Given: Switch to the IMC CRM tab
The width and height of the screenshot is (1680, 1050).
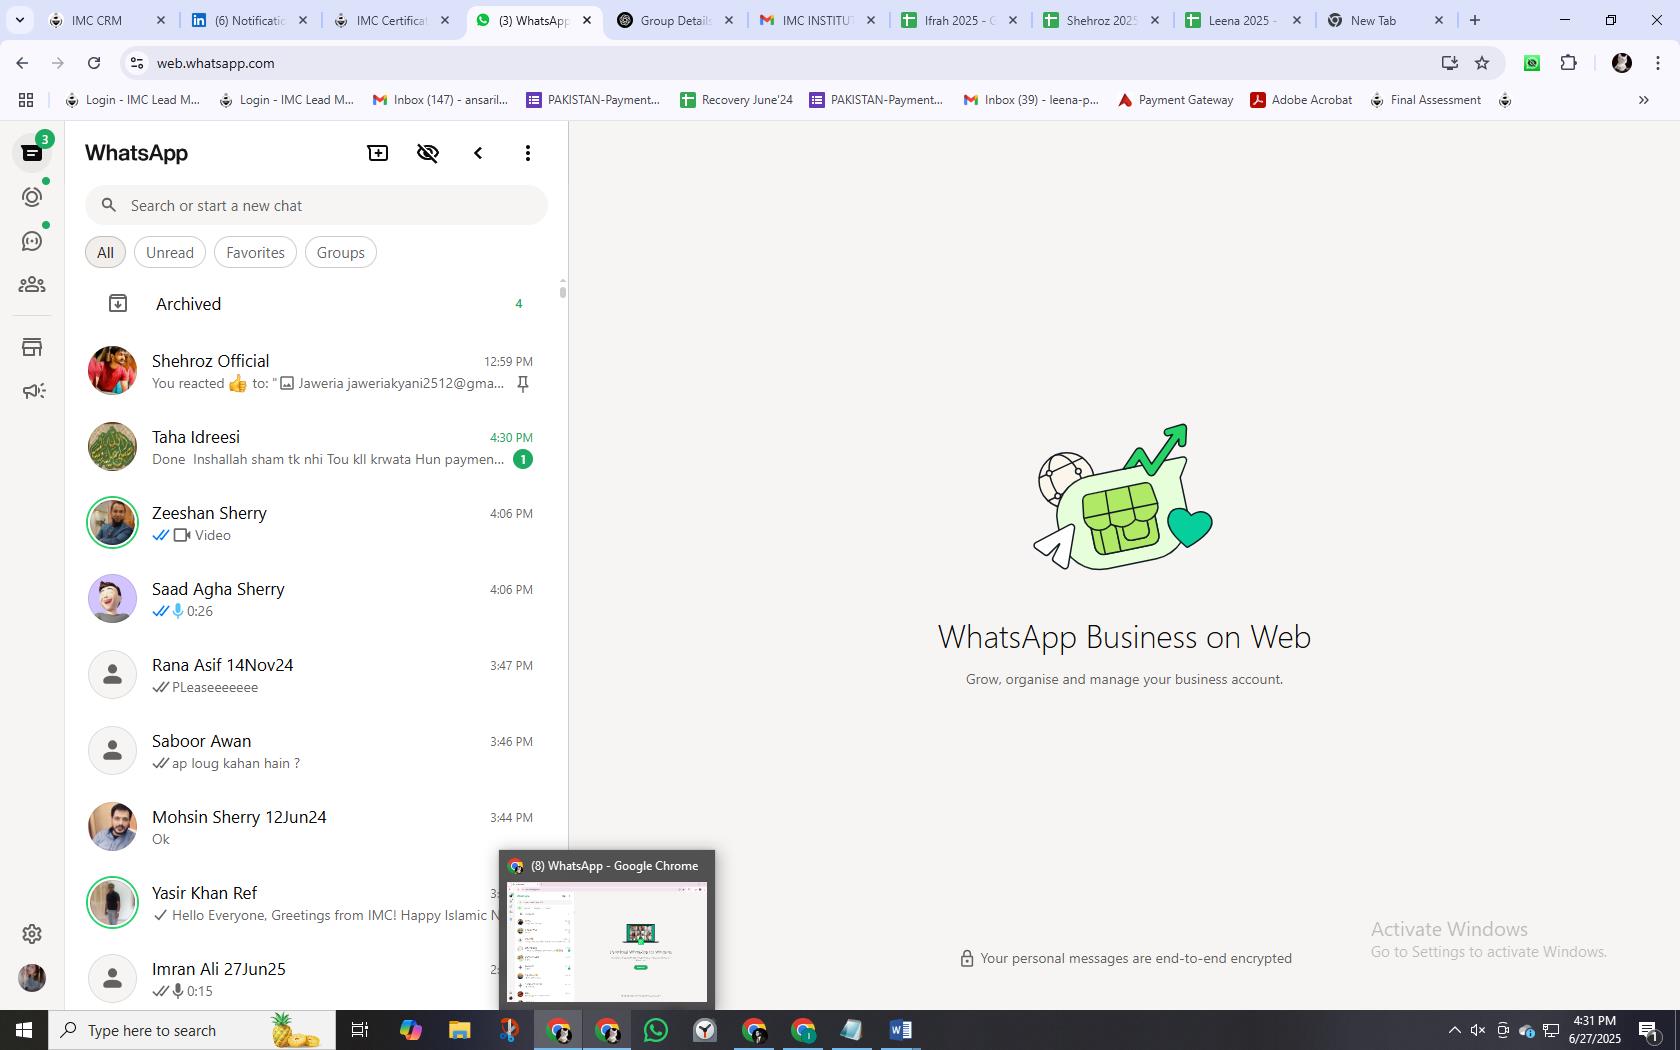Looking at the screenshot, I should pos(108,20).
